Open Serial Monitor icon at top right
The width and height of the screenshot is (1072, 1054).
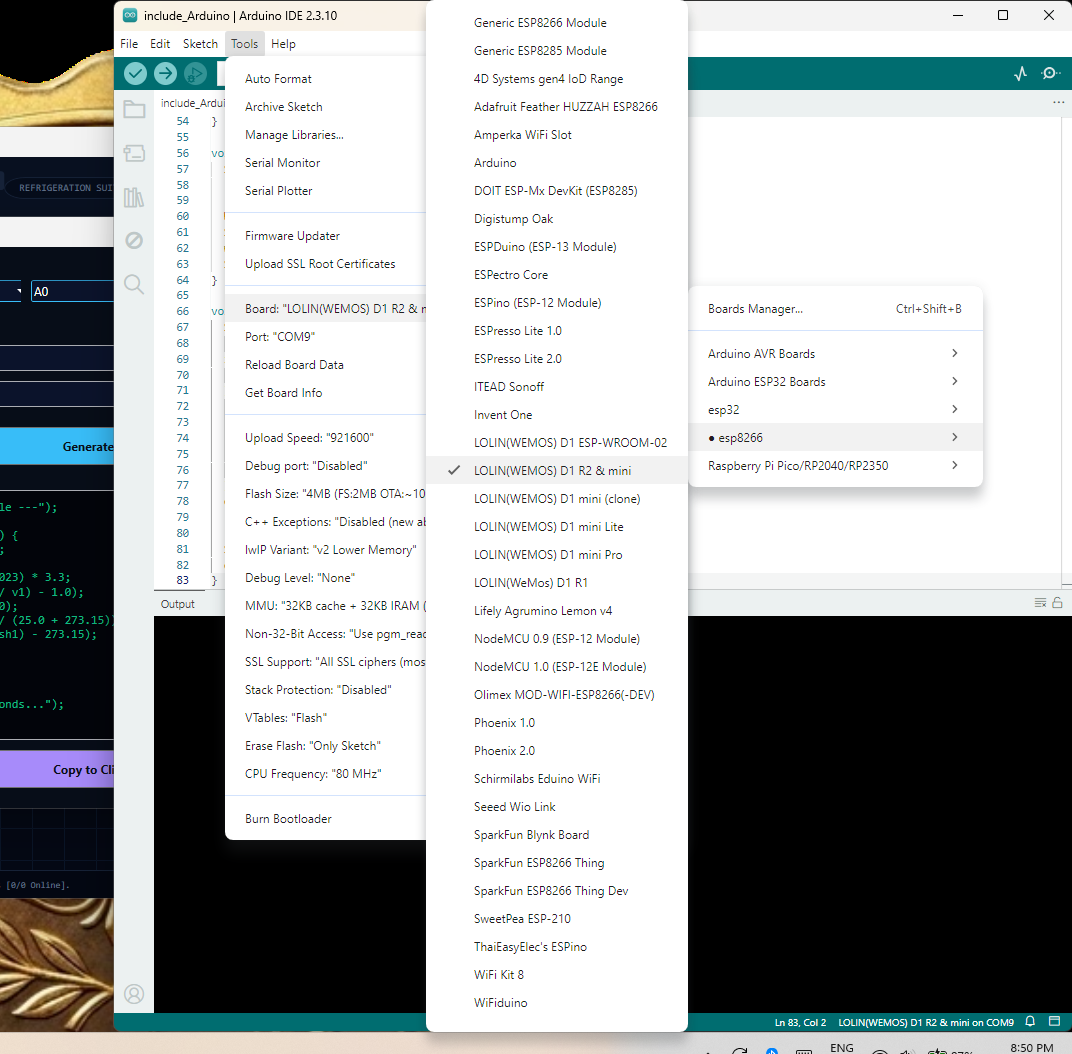pos(1050,73)
